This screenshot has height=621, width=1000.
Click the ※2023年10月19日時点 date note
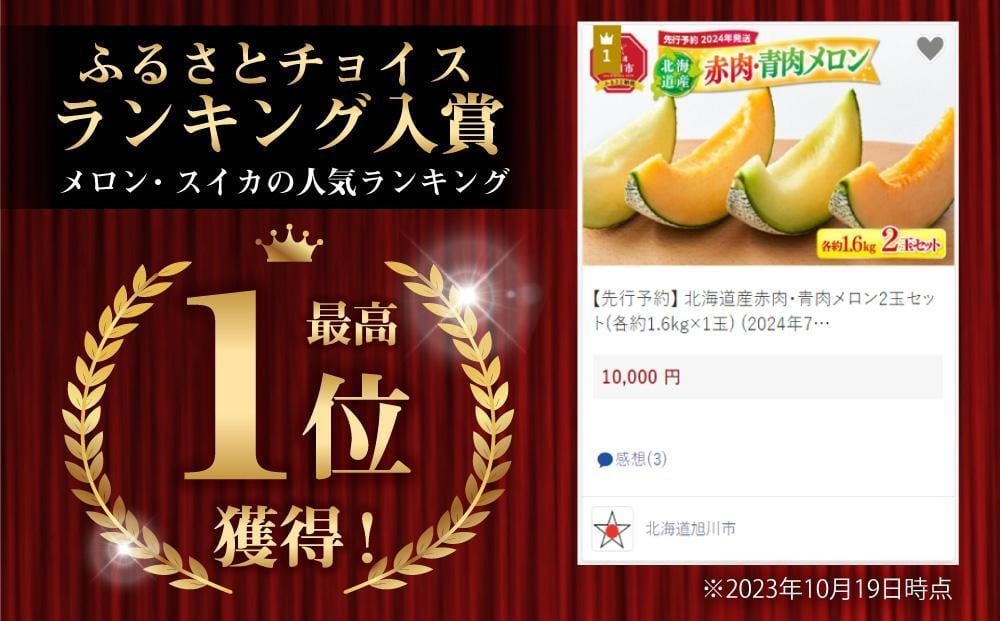point(827,588)
